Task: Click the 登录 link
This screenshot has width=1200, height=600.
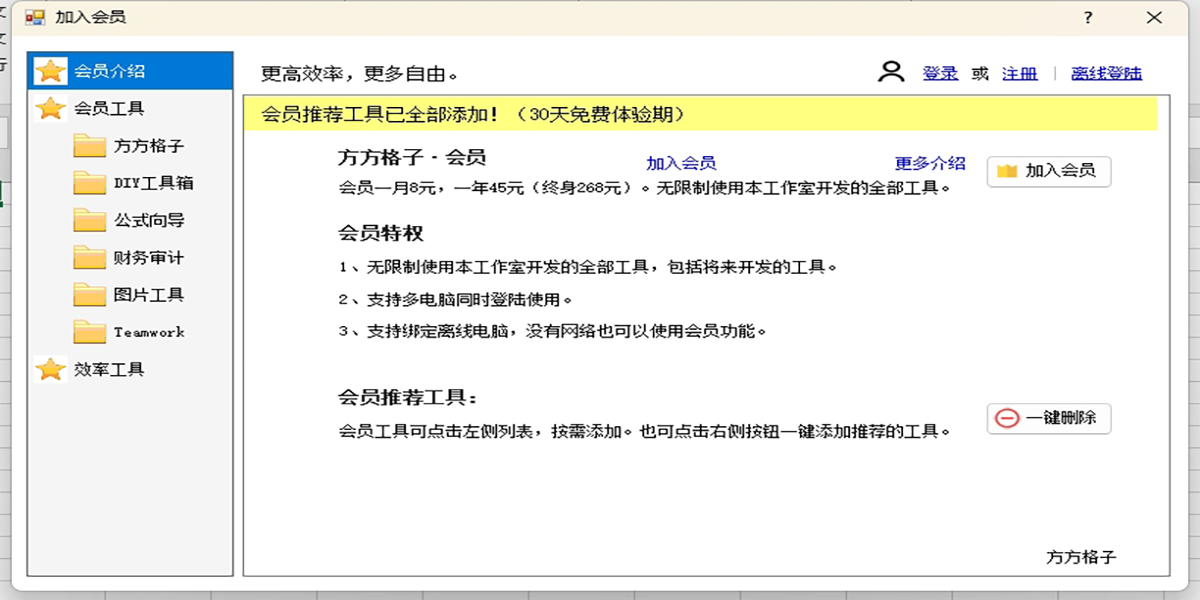Action: [940, 73]
